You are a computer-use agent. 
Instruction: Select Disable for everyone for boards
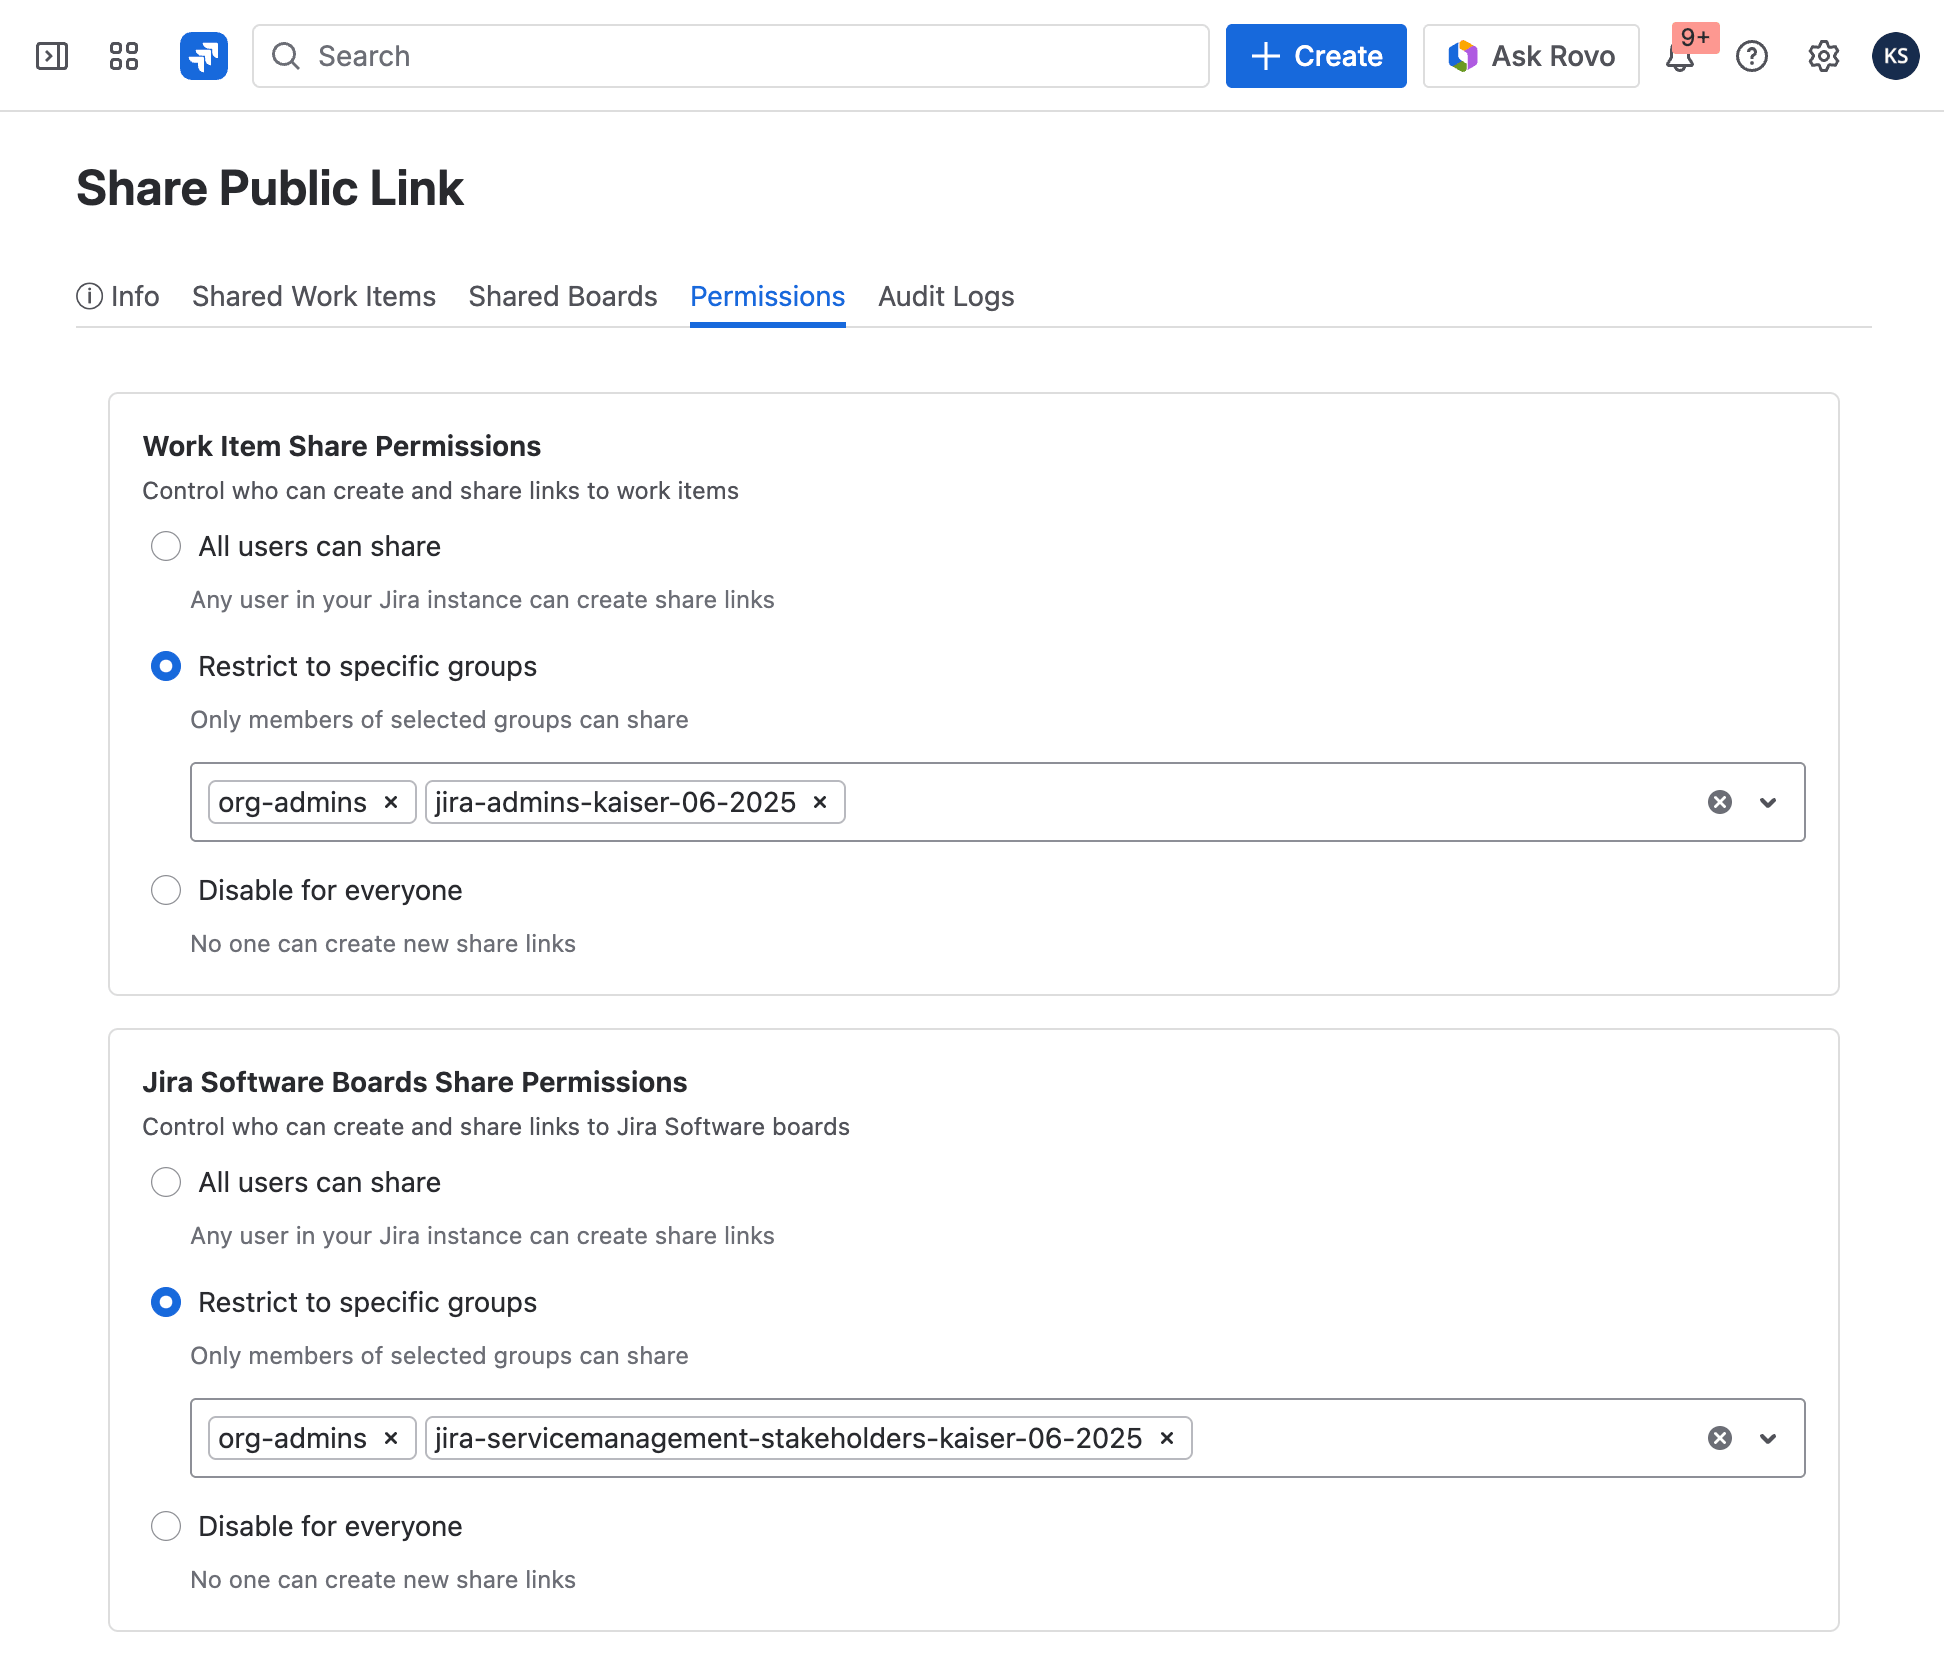(x=166, y=1526)
